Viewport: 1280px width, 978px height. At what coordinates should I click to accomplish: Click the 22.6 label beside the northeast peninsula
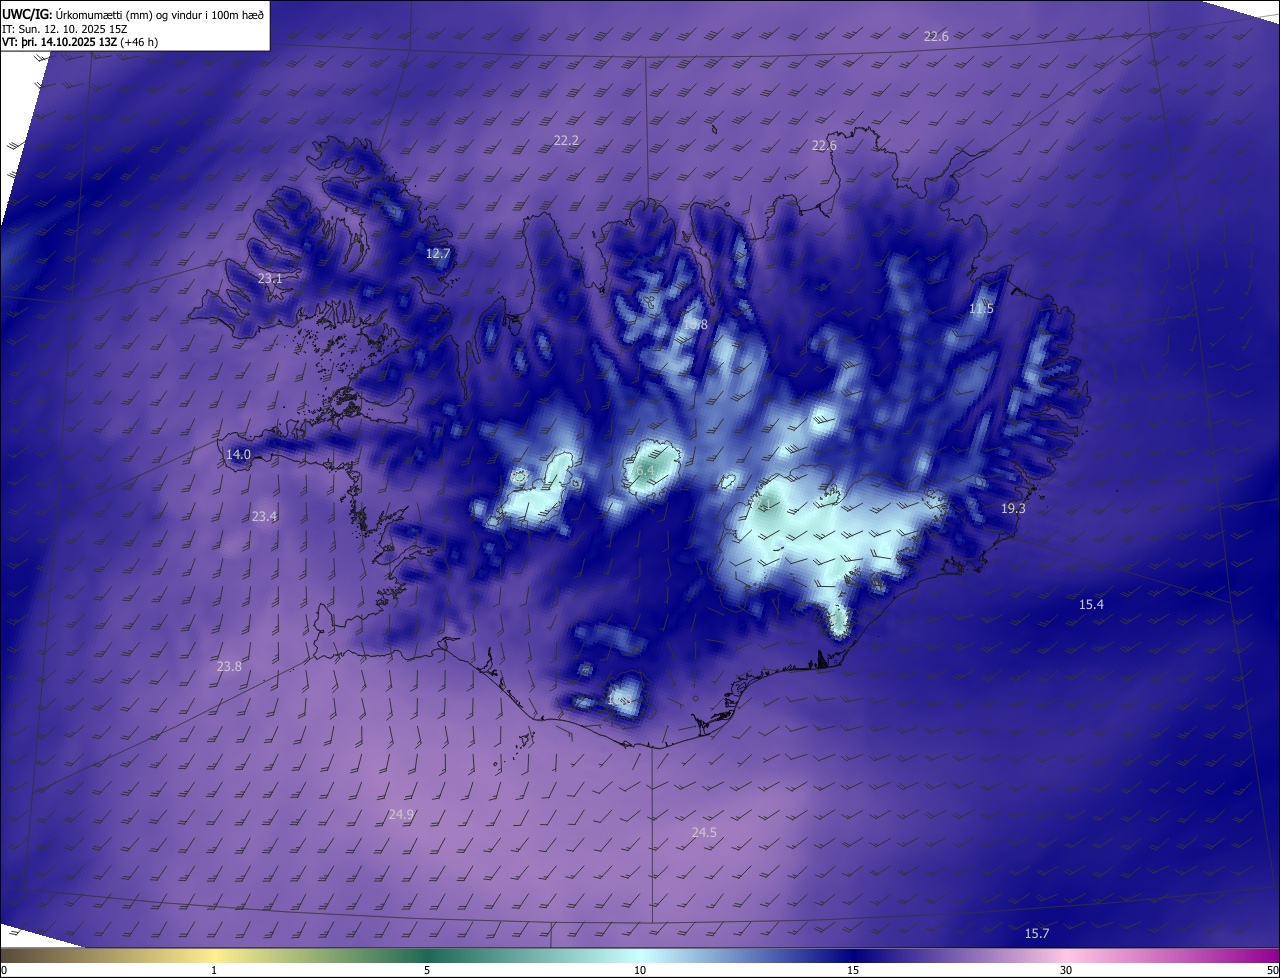pos(824,146)
